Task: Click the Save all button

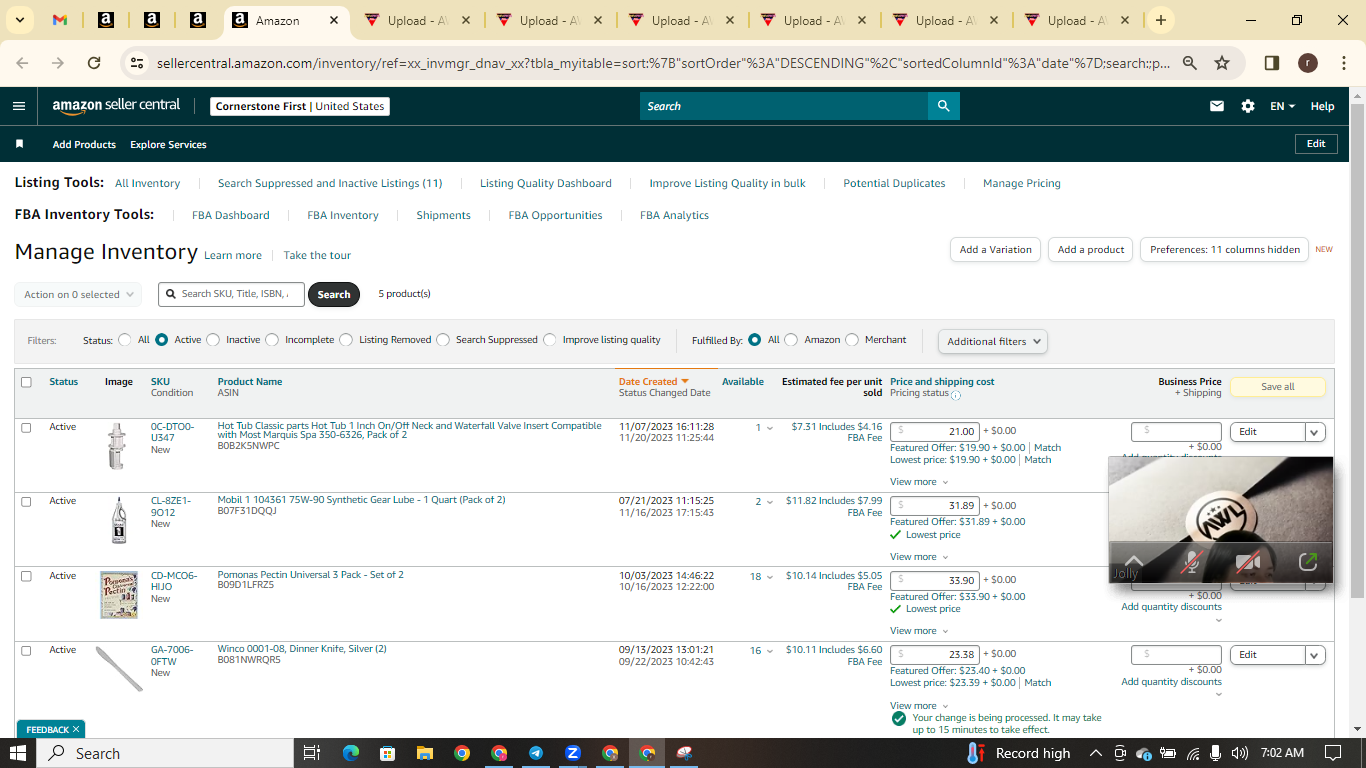Action: [1278, 387]
